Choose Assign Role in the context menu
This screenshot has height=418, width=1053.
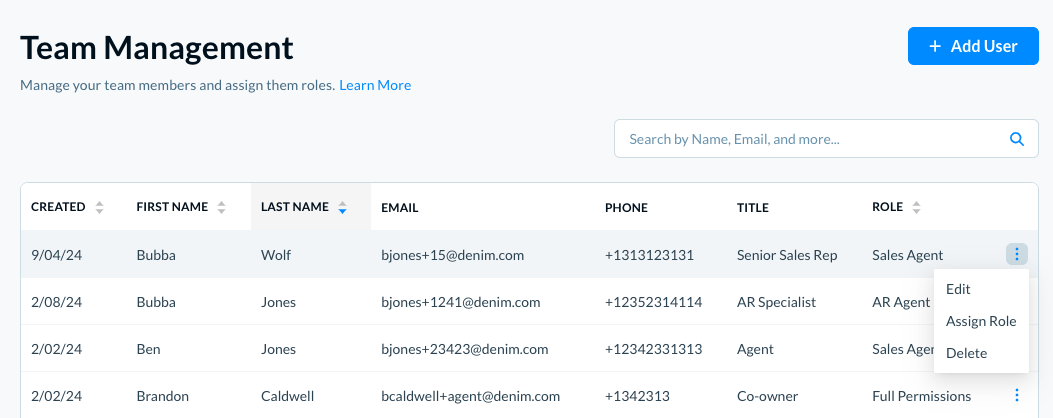[x=981, y=321]
